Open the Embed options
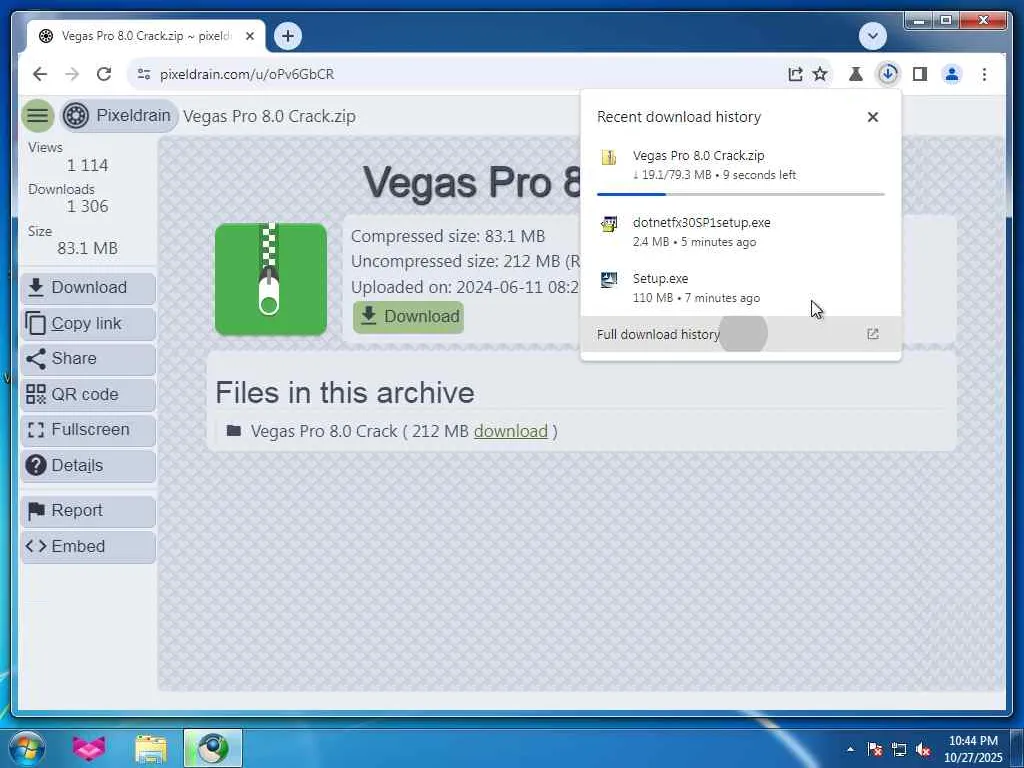The width and height of the screenshot is (1024, 768). point(88,546)
